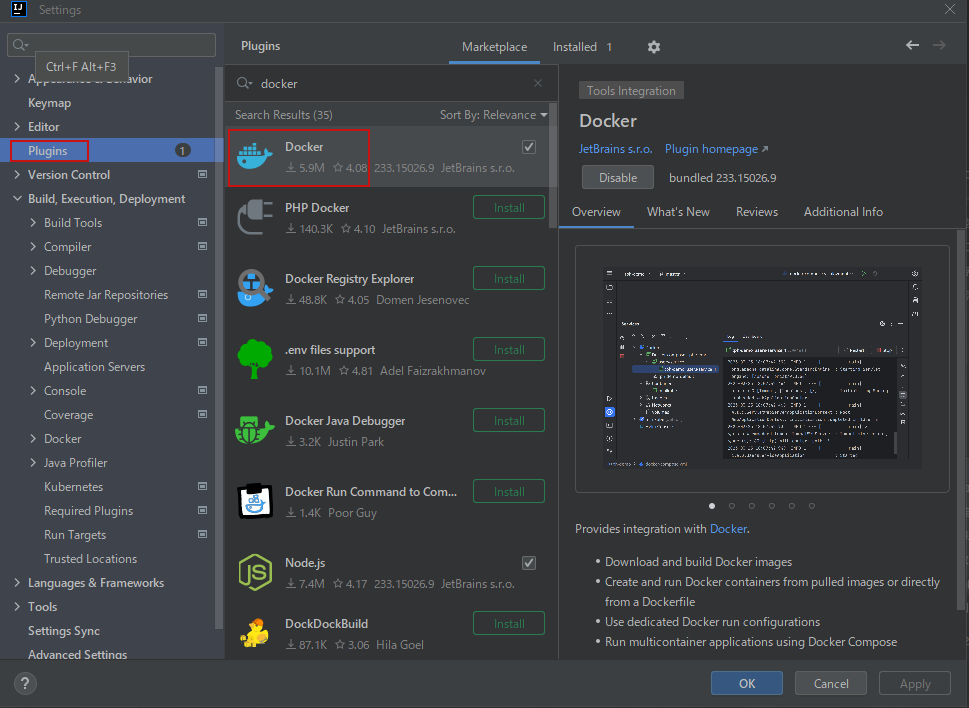
Task: Click the DockDockBuild duck icon
Action: [x=255, y=633]
